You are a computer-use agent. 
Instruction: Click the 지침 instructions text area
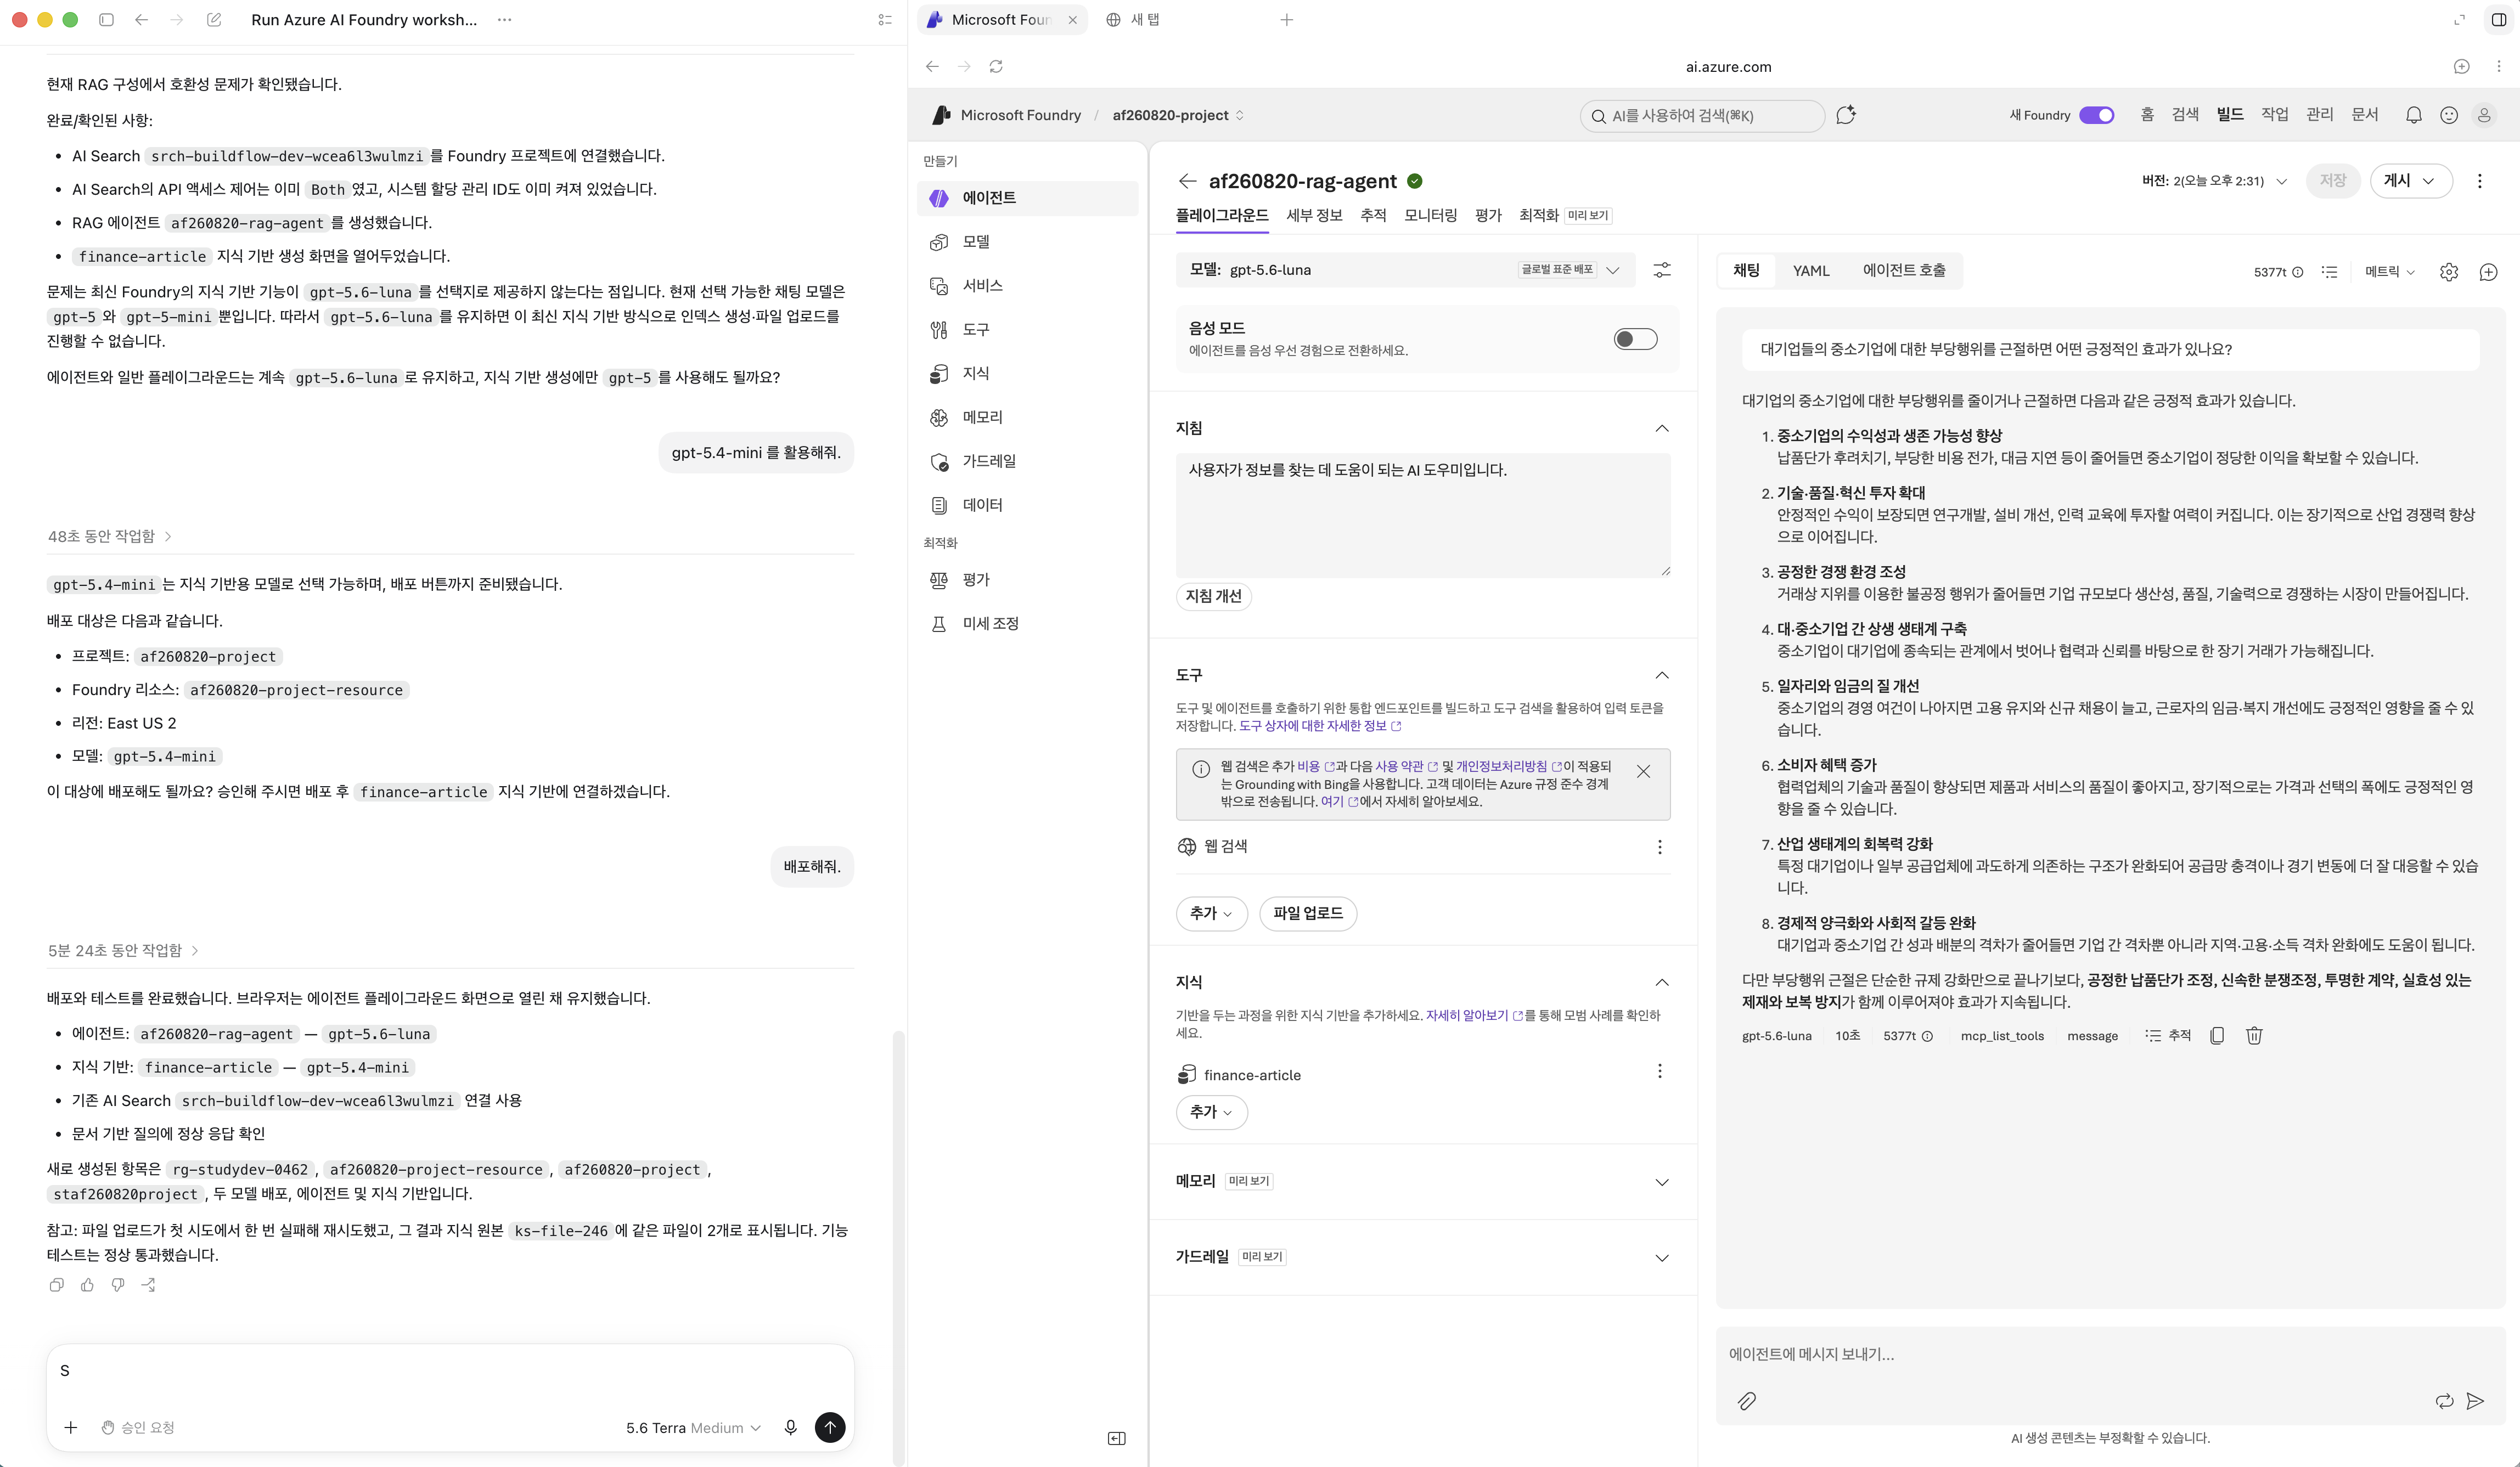[1423, 516]
